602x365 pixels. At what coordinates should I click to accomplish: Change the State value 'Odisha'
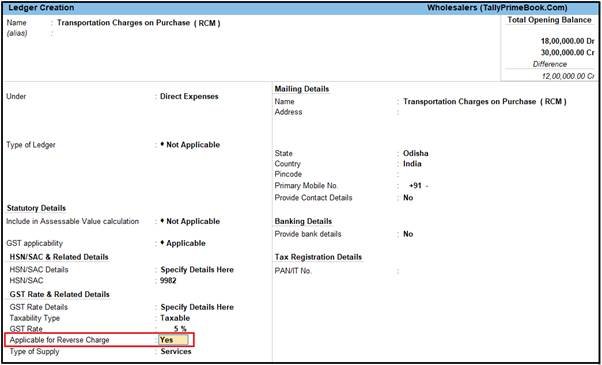pyautogui.click(x=415, y=154)
